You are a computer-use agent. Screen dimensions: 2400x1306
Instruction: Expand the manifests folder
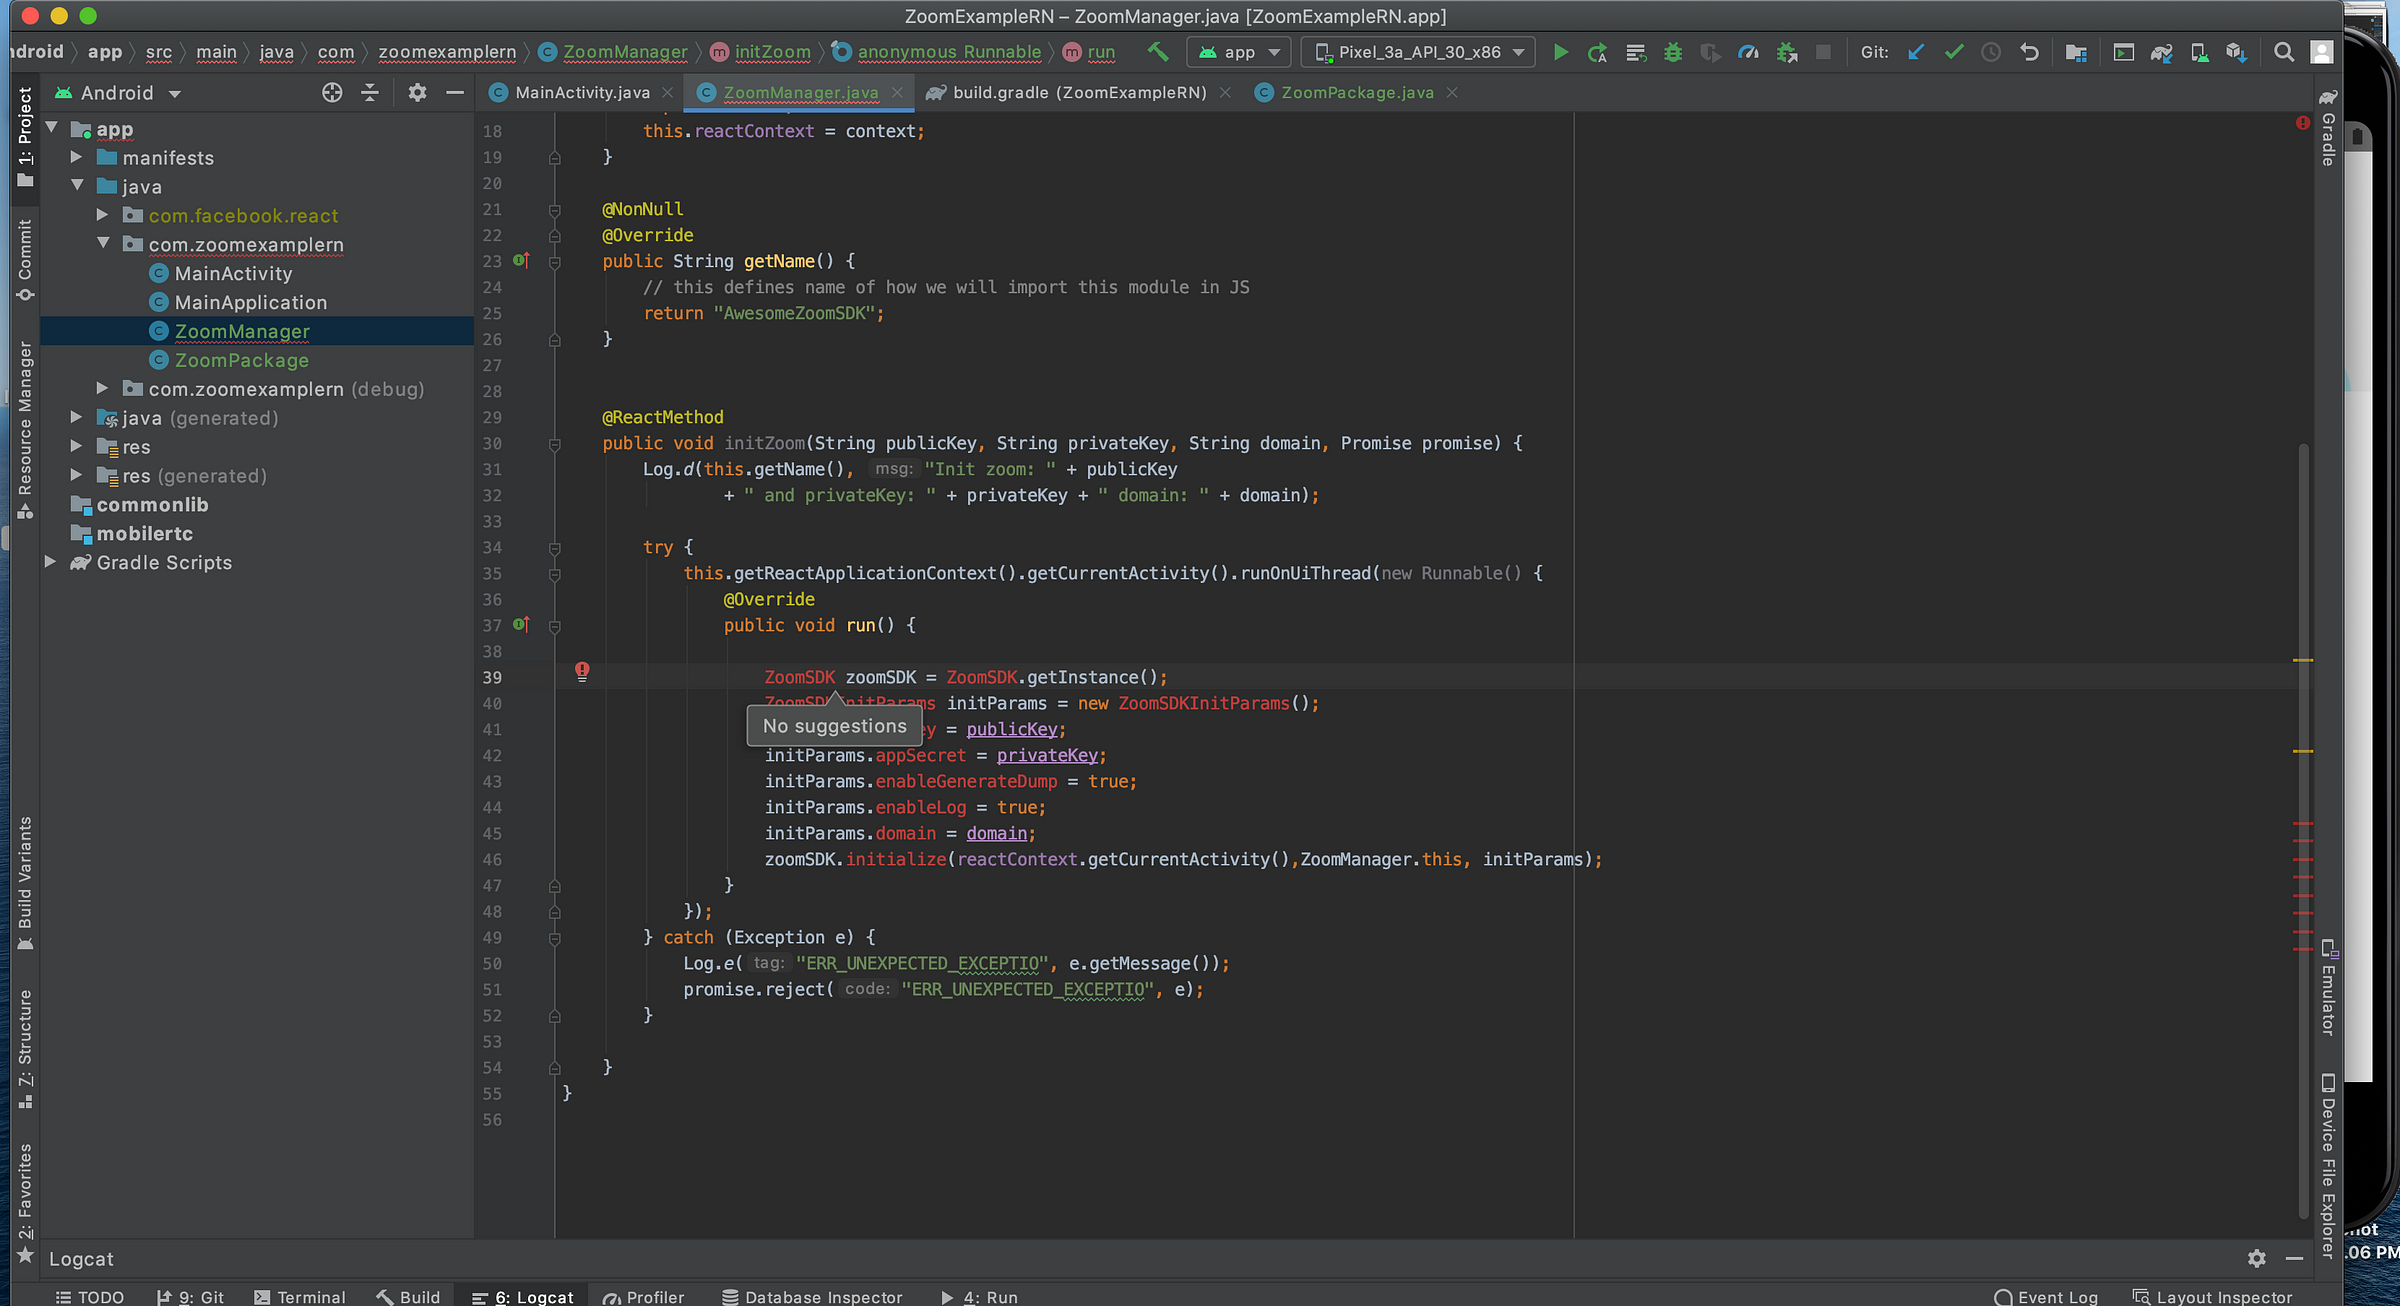point(76,157)
